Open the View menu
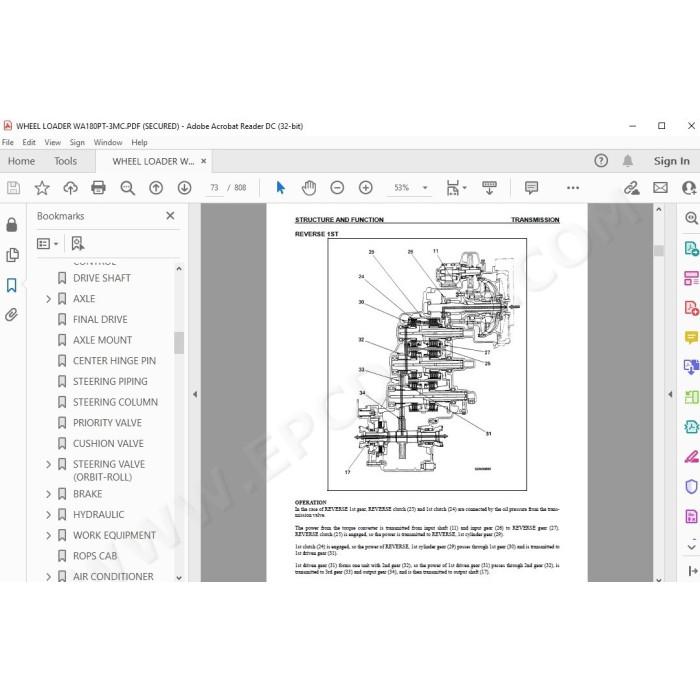This screenshot has height=700, width=700. (x=52, y=142)
